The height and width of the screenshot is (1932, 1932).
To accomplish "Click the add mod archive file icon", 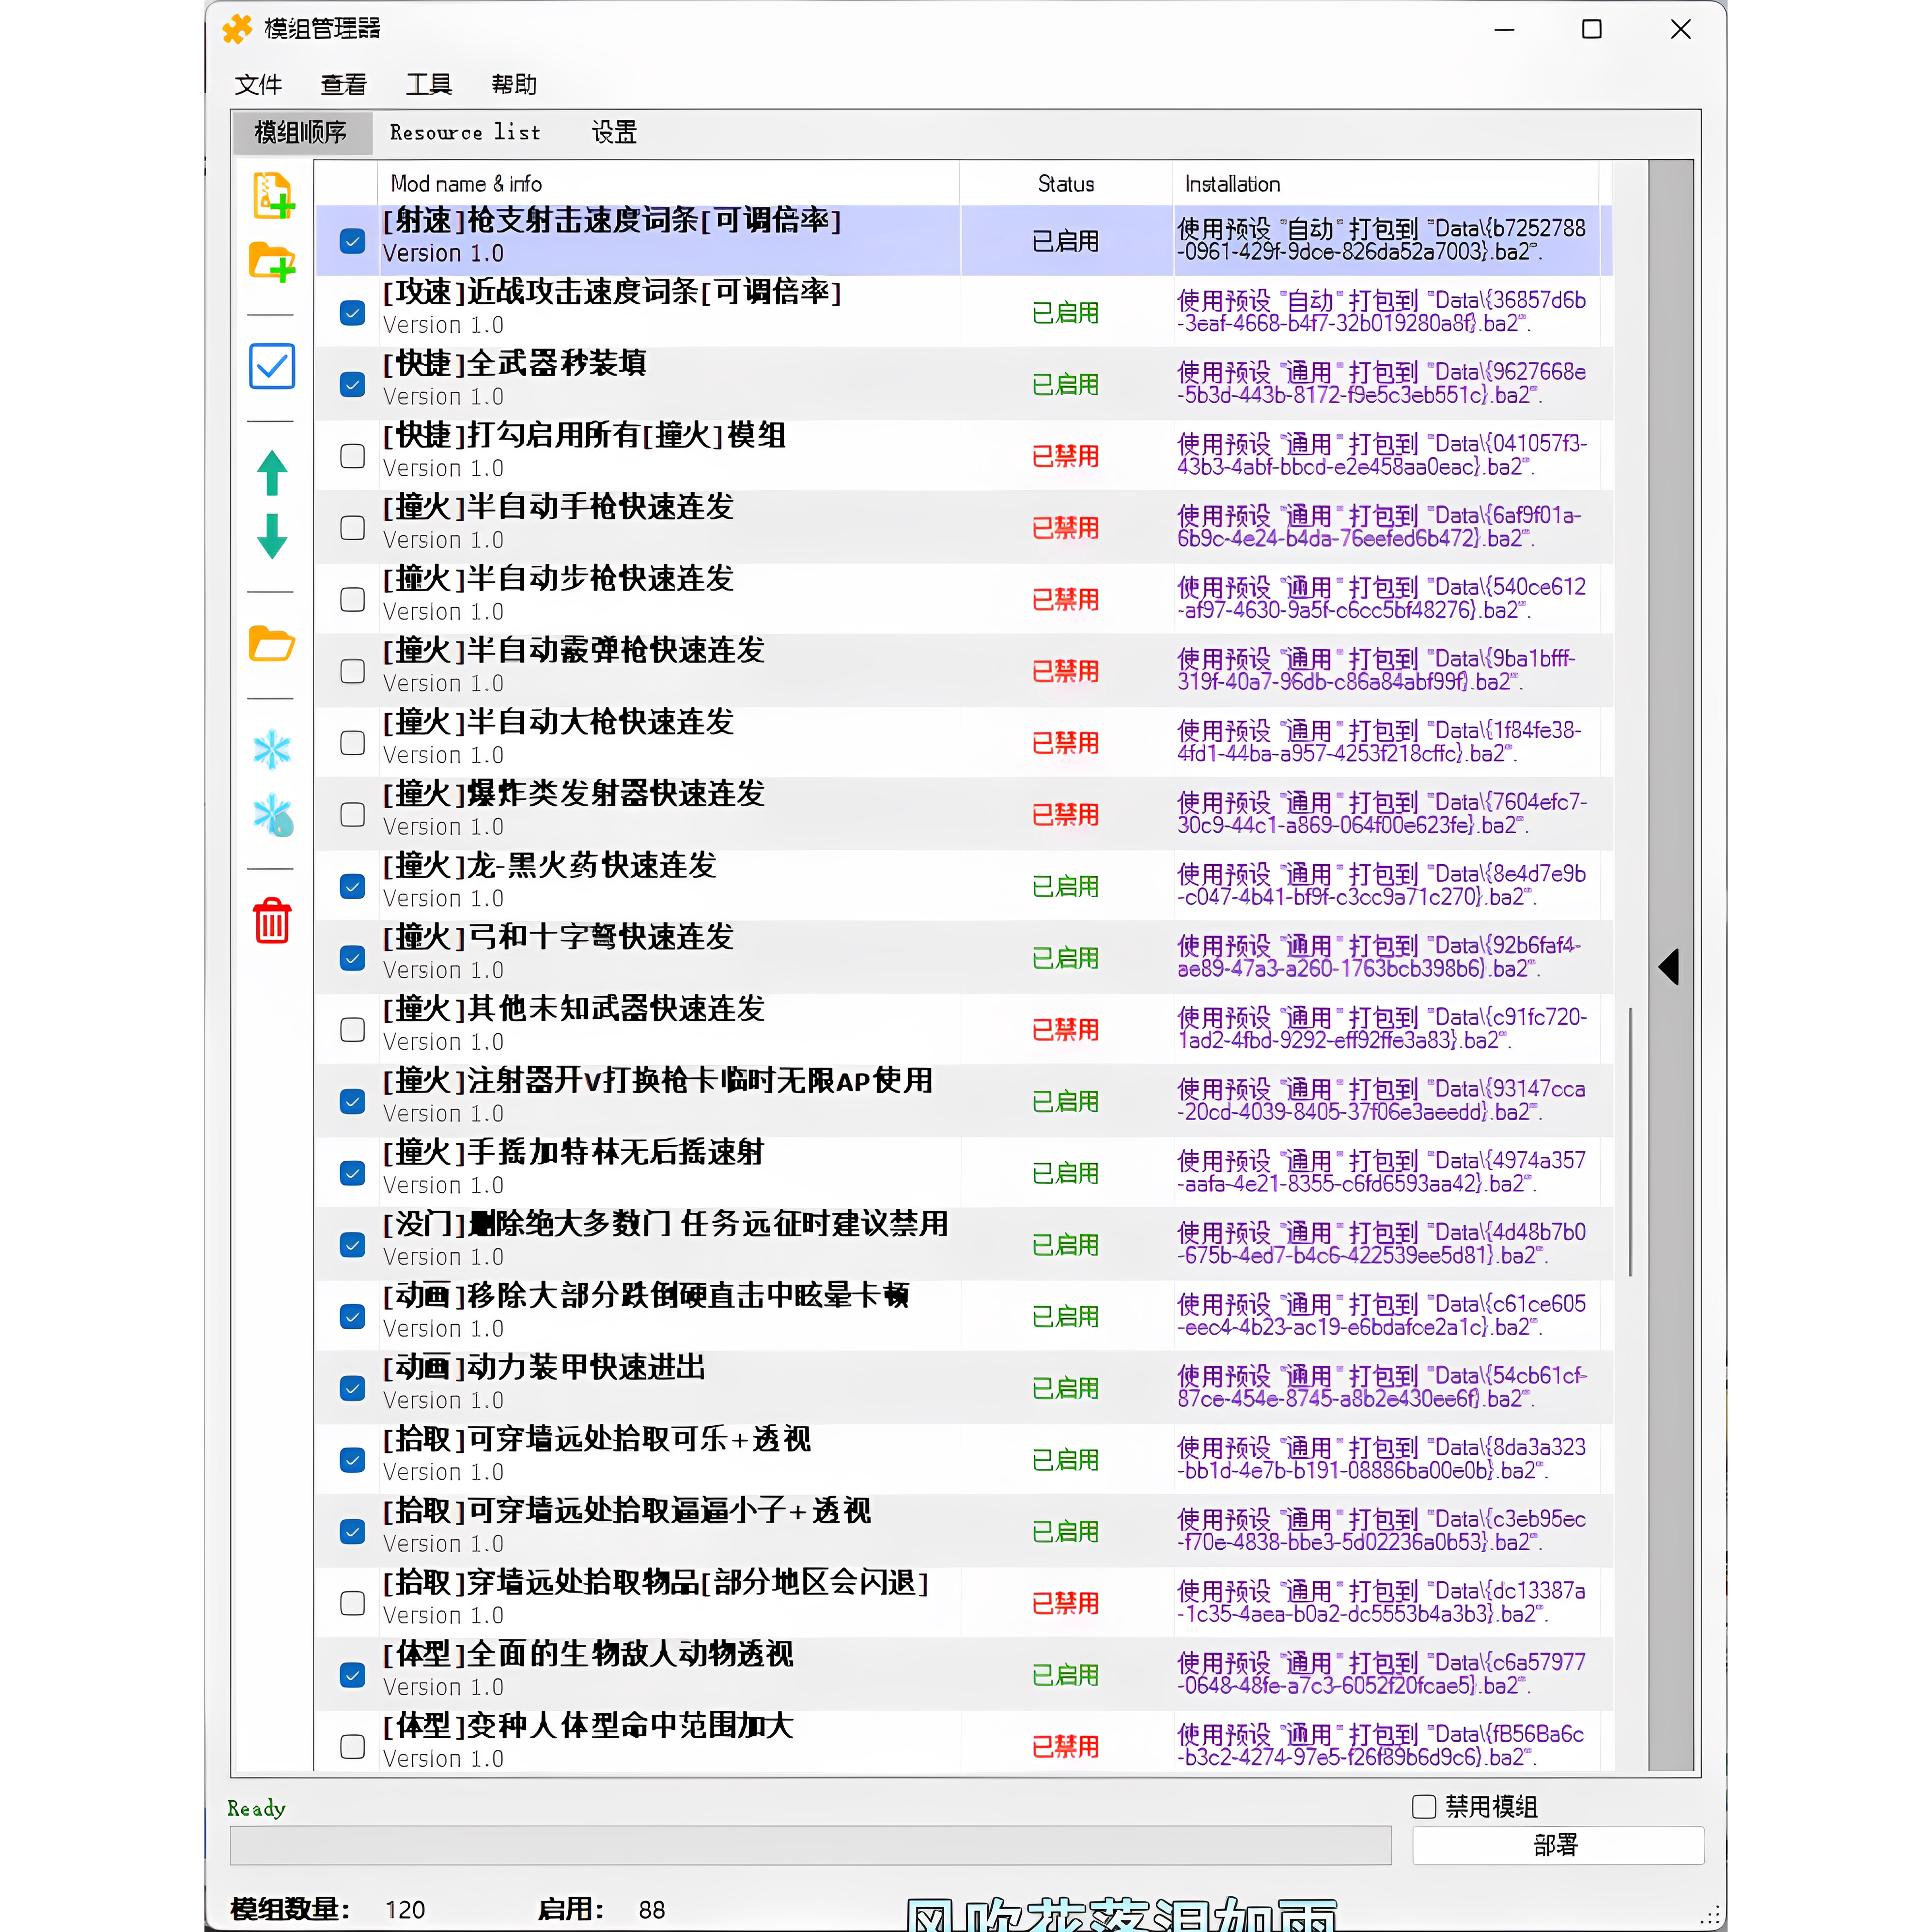I will [x=272, y=195].
